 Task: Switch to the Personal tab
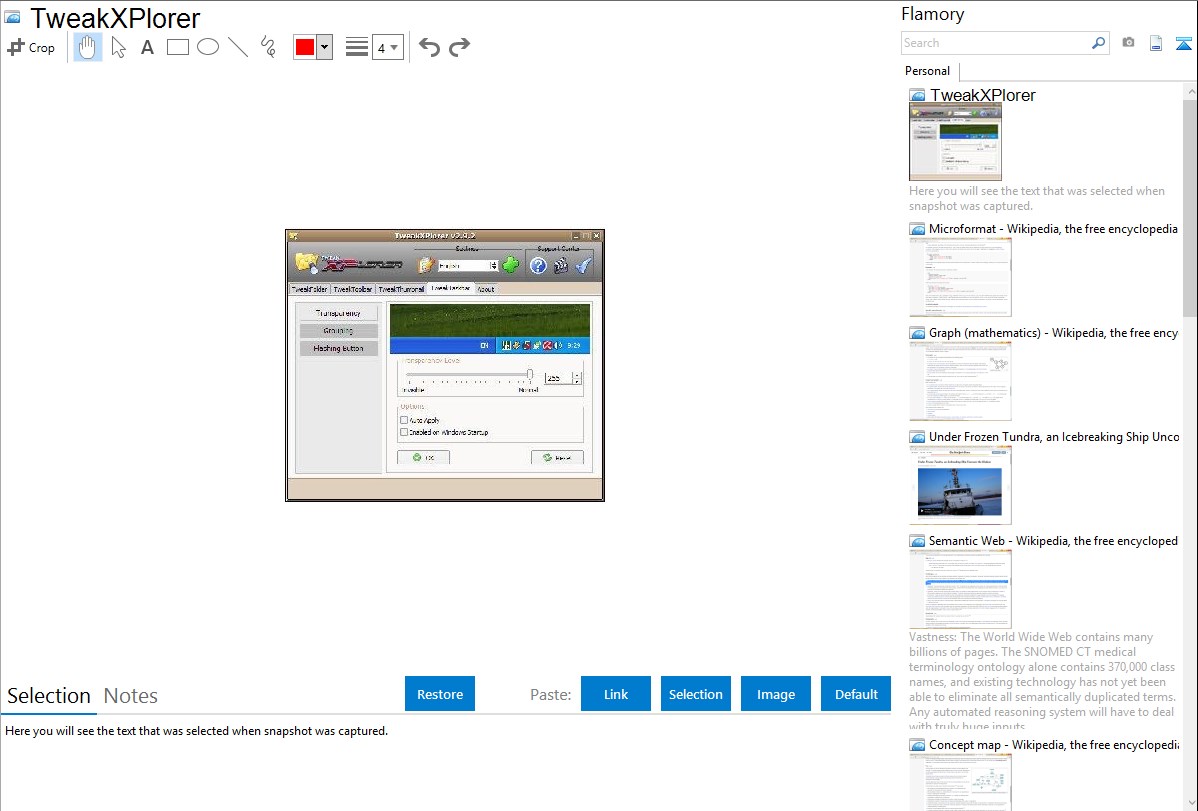(x=928, y=71)
